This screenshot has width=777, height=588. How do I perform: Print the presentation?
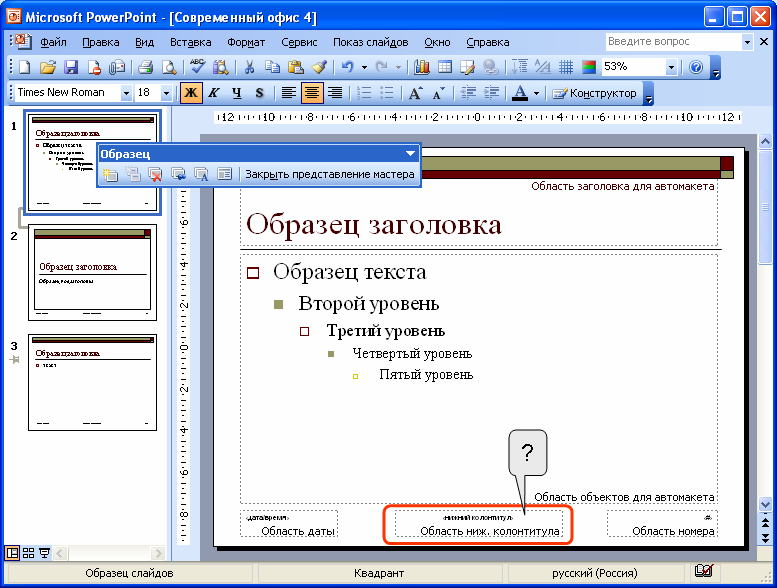145,67
